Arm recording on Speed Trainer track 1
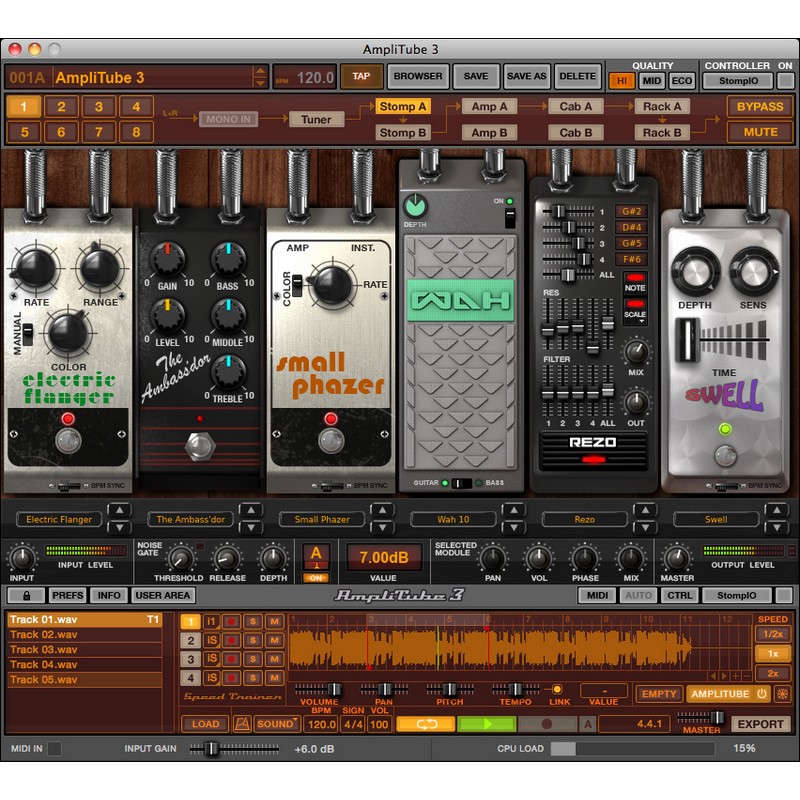Screen dimensions: 800x800 click(x=231, y=621)
